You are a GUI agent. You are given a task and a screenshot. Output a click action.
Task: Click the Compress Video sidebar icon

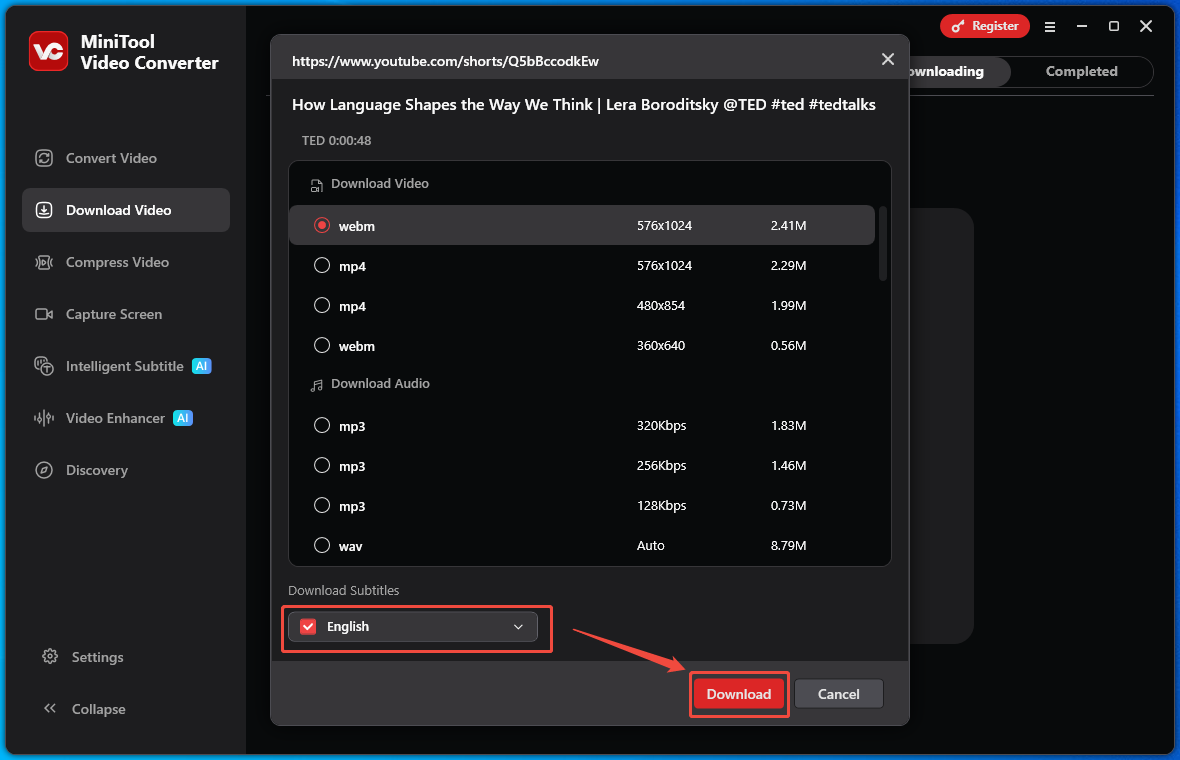[44, 262]
